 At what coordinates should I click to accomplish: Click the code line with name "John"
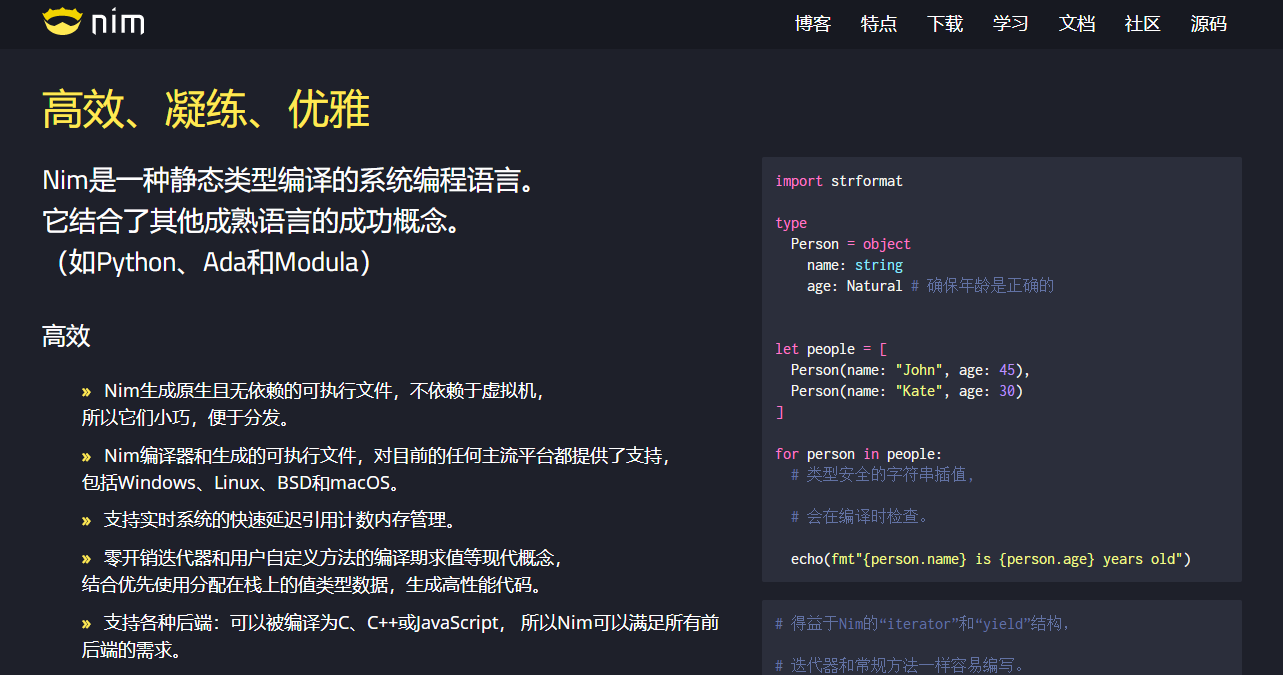click(x=910, y=370)
